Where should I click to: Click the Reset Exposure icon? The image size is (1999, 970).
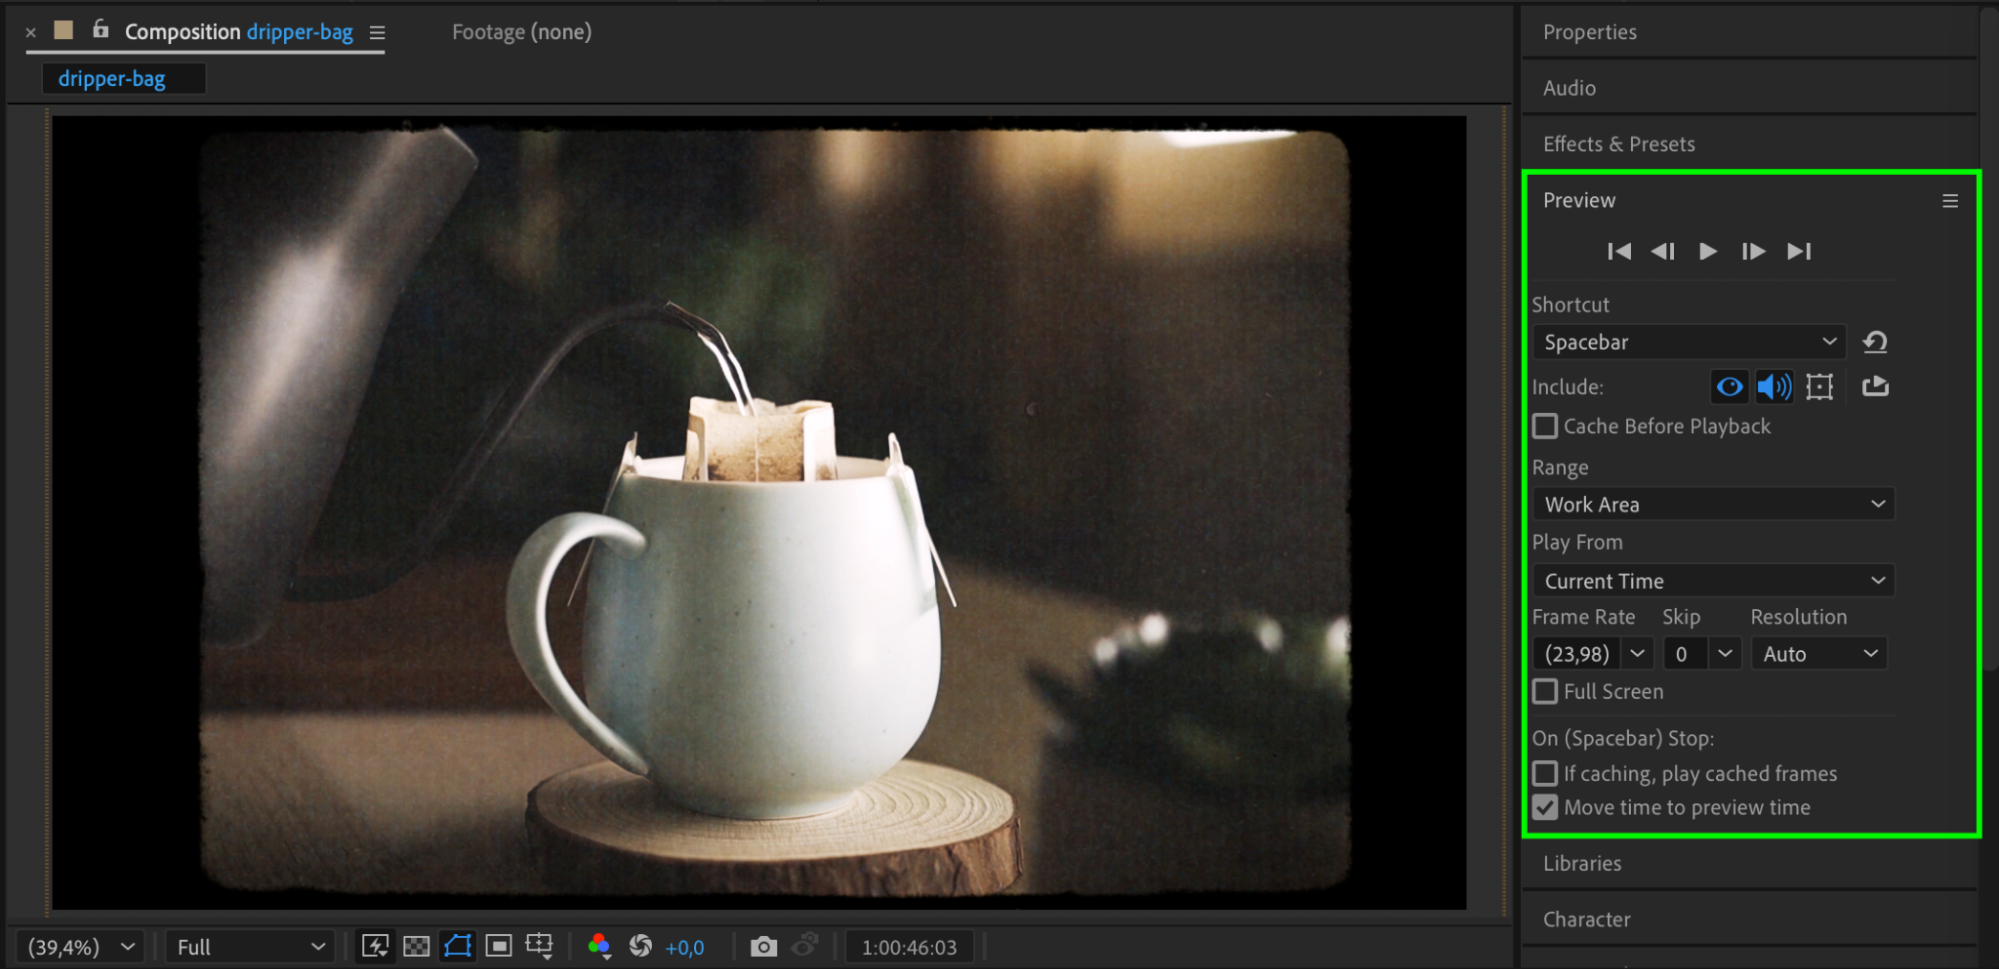[x=641, y=946]
